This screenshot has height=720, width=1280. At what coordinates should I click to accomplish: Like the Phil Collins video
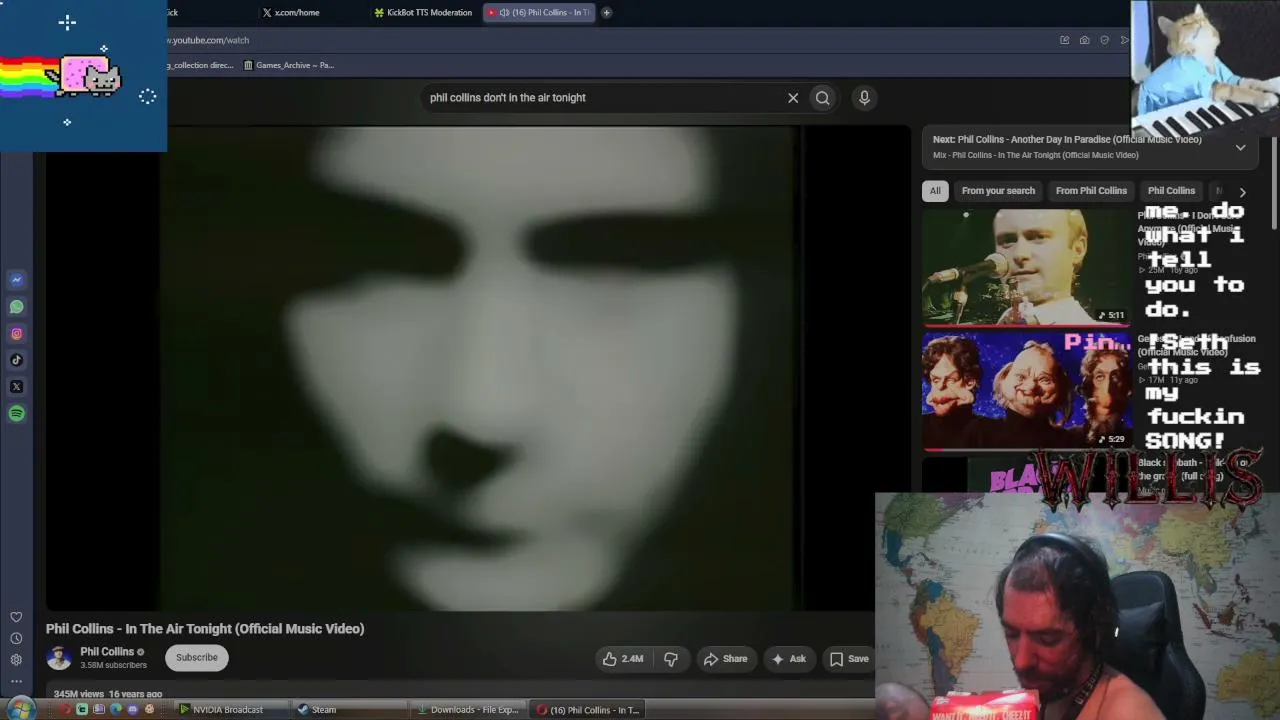pyautogui.click(x=622, y=659)
